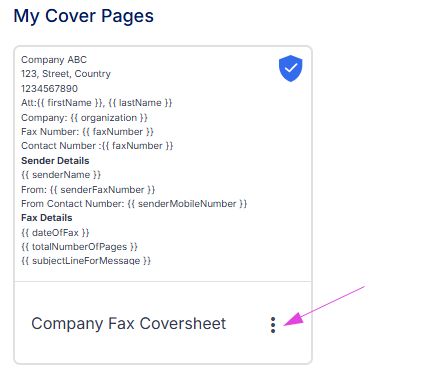Click the Sender Details bold heading

(x=55, y=161)
